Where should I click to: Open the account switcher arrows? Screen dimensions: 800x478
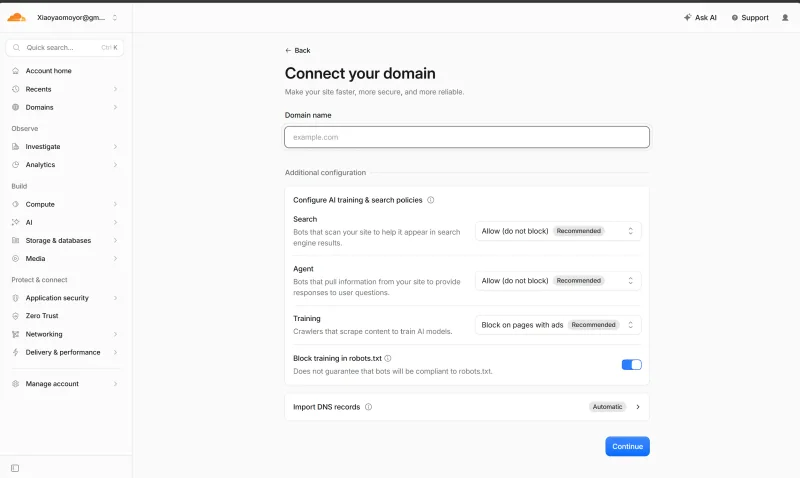click(x=115, y=17)
